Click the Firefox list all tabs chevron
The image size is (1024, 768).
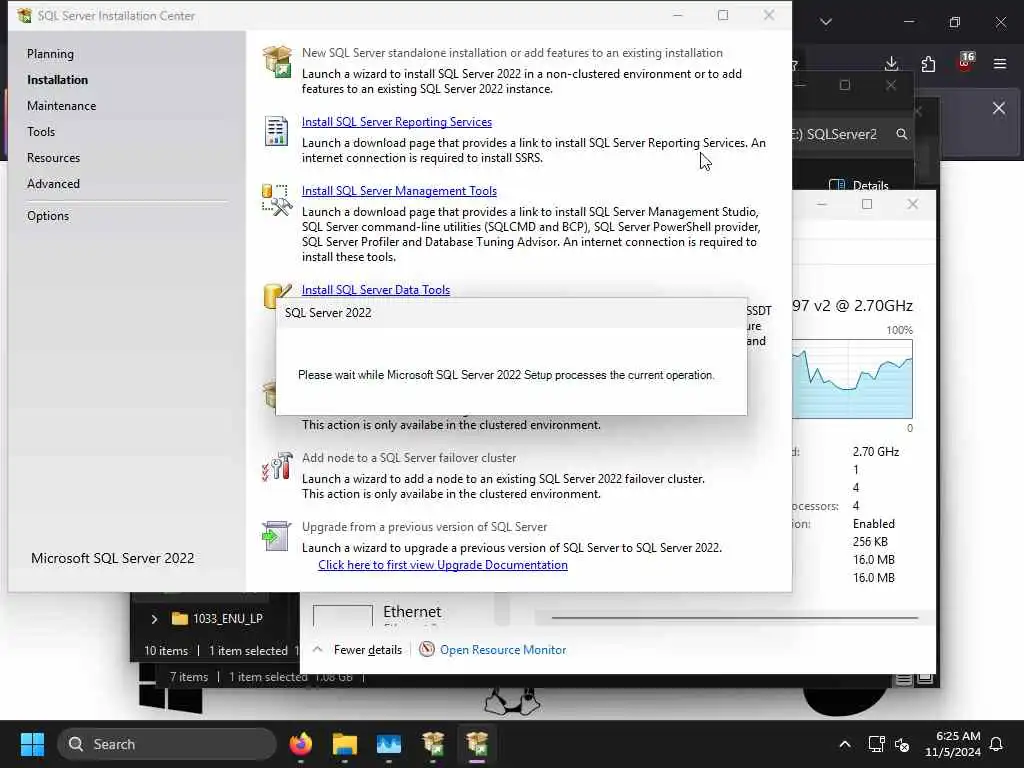point(826,22)
